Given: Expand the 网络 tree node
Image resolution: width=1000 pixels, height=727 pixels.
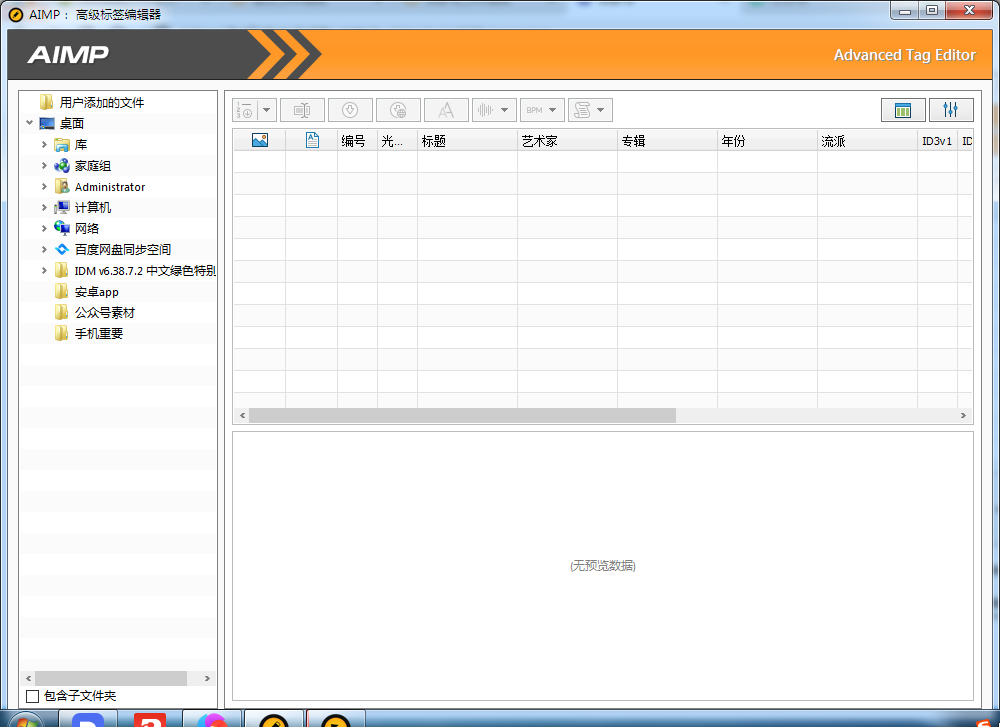Looking at the screenshot, I should [x=44, y=228].
